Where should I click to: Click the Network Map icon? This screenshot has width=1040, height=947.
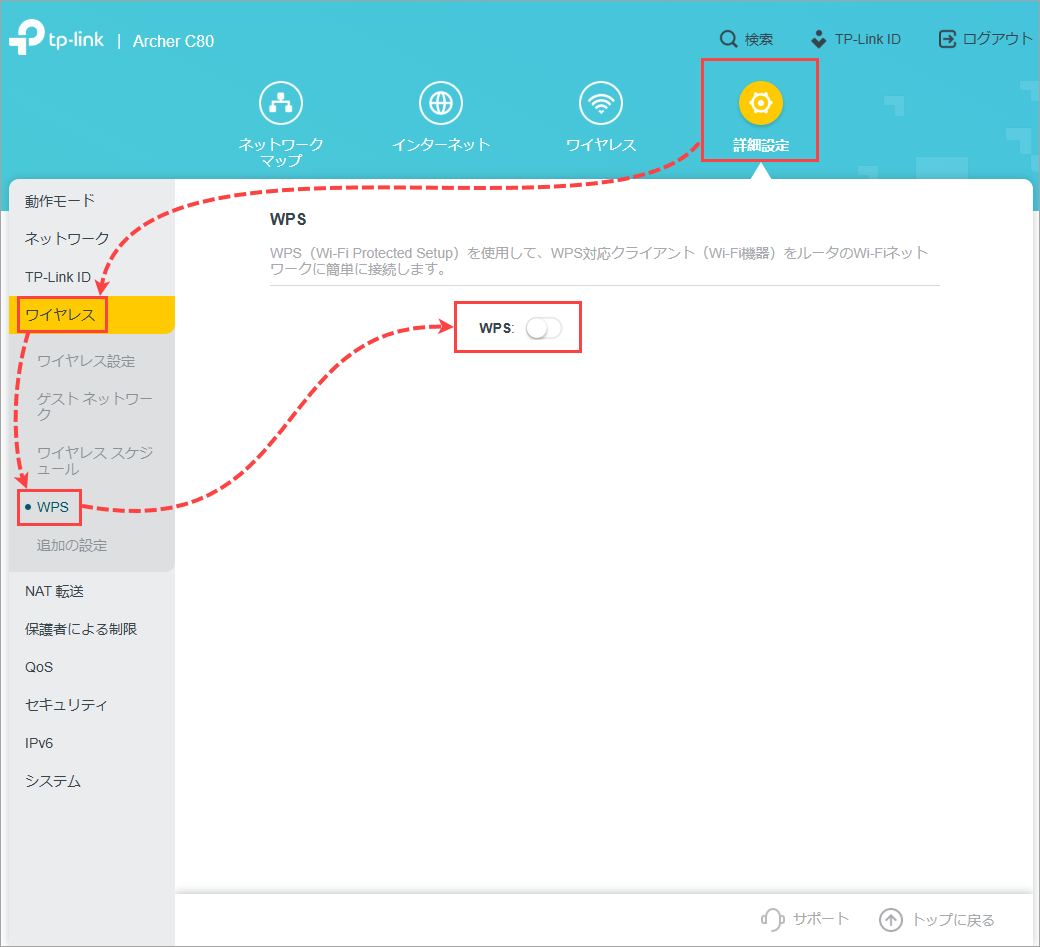[280, 103]
